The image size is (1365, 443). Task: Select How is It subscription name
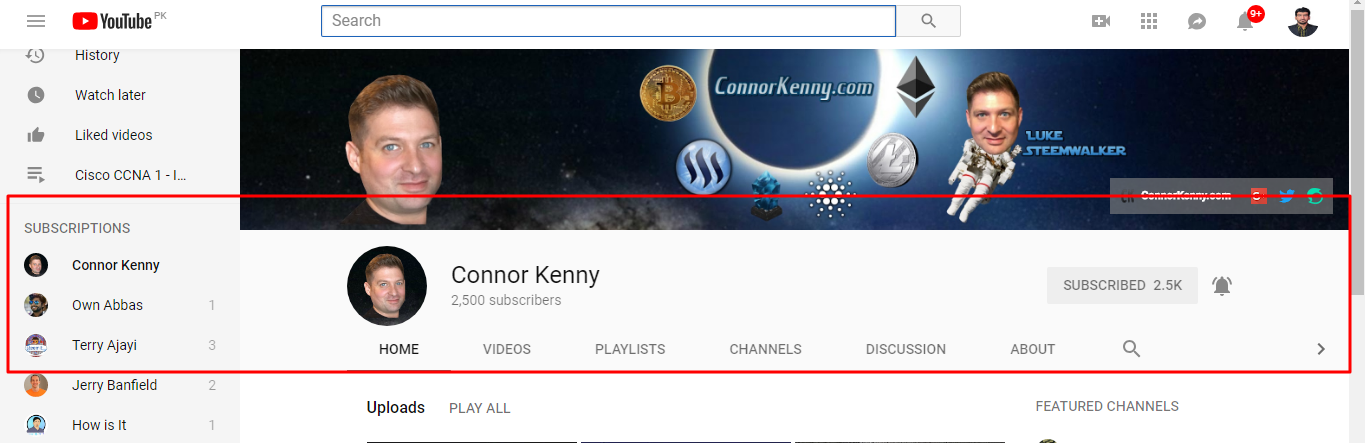[x=99, y=425]
